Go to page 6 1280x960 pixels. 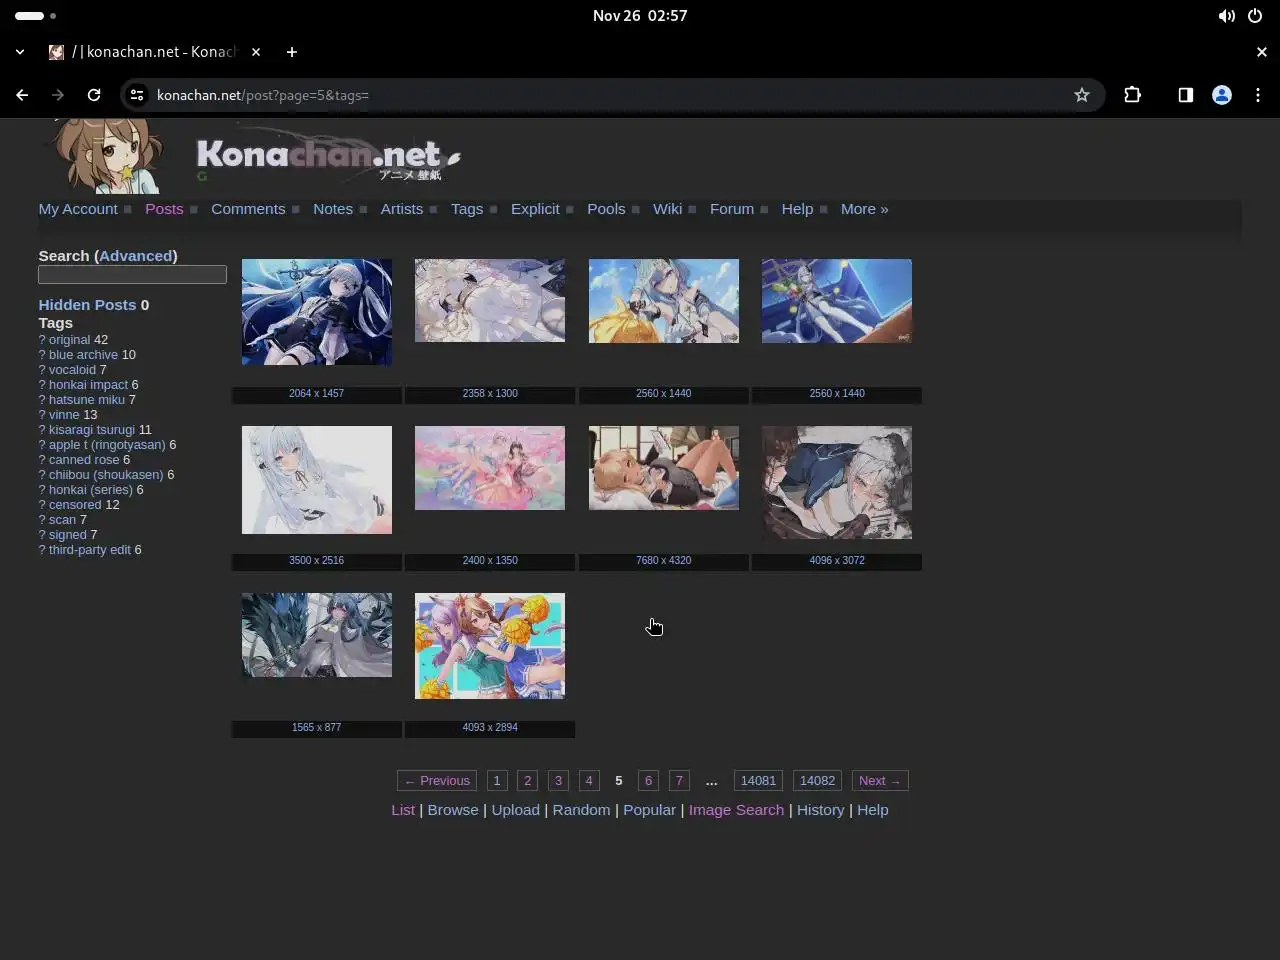pos(648,781)
